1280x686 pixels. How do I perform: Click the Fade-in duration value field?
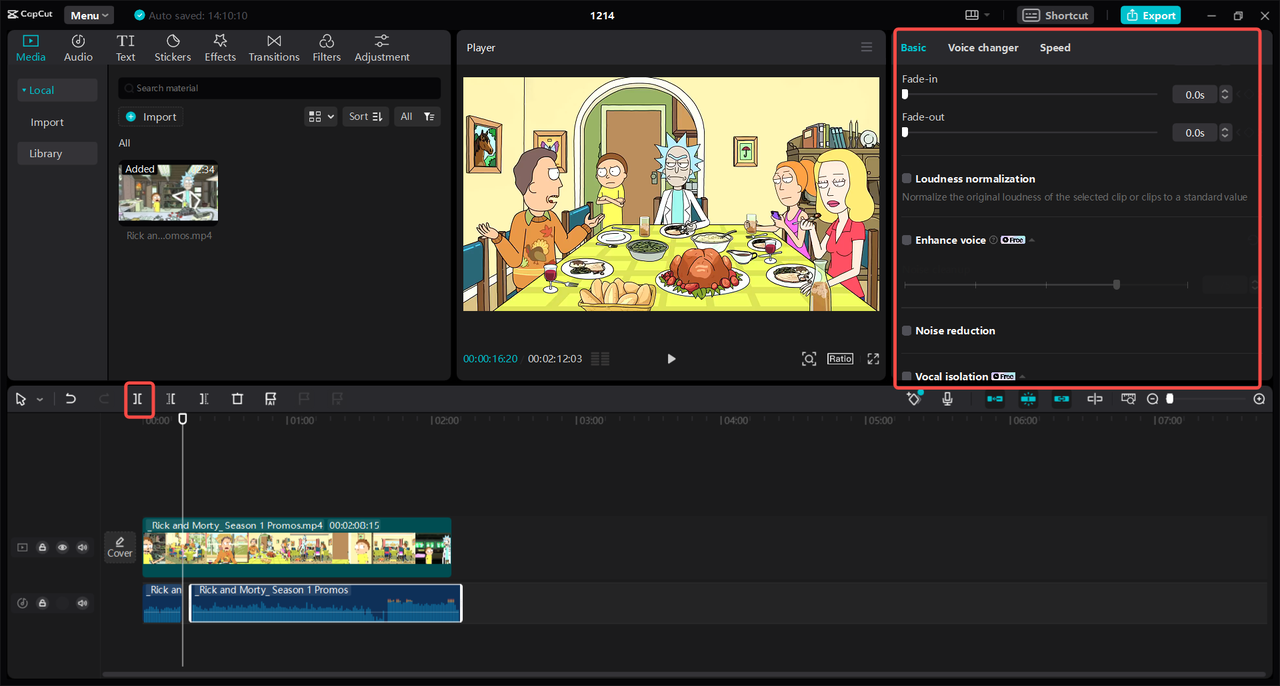pos(1195,95)
